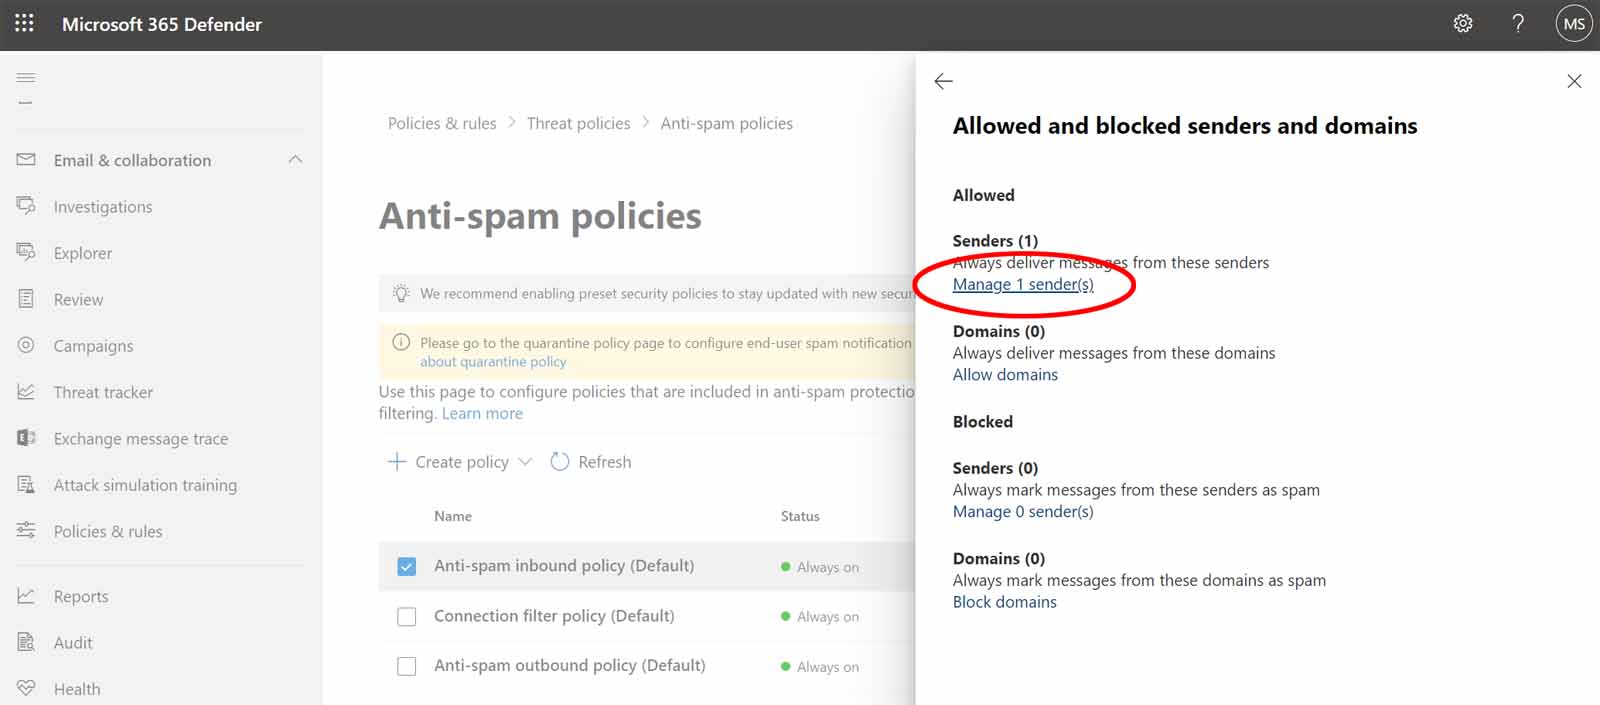The image size is (1600, 705).
Task: Close the Allowed and blocked senders panel
Action: (1574, 81)
